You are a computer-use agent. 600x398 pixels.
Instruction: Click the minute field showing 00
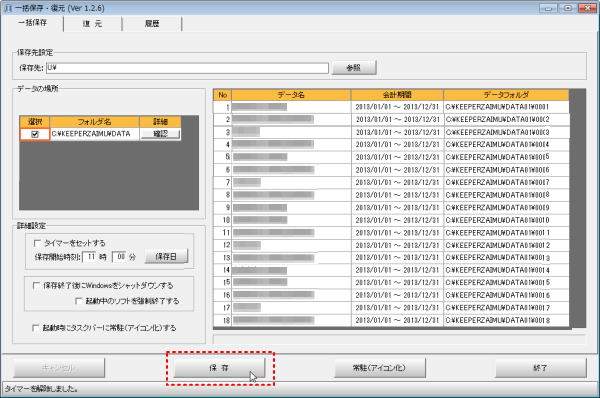(120, 256)
